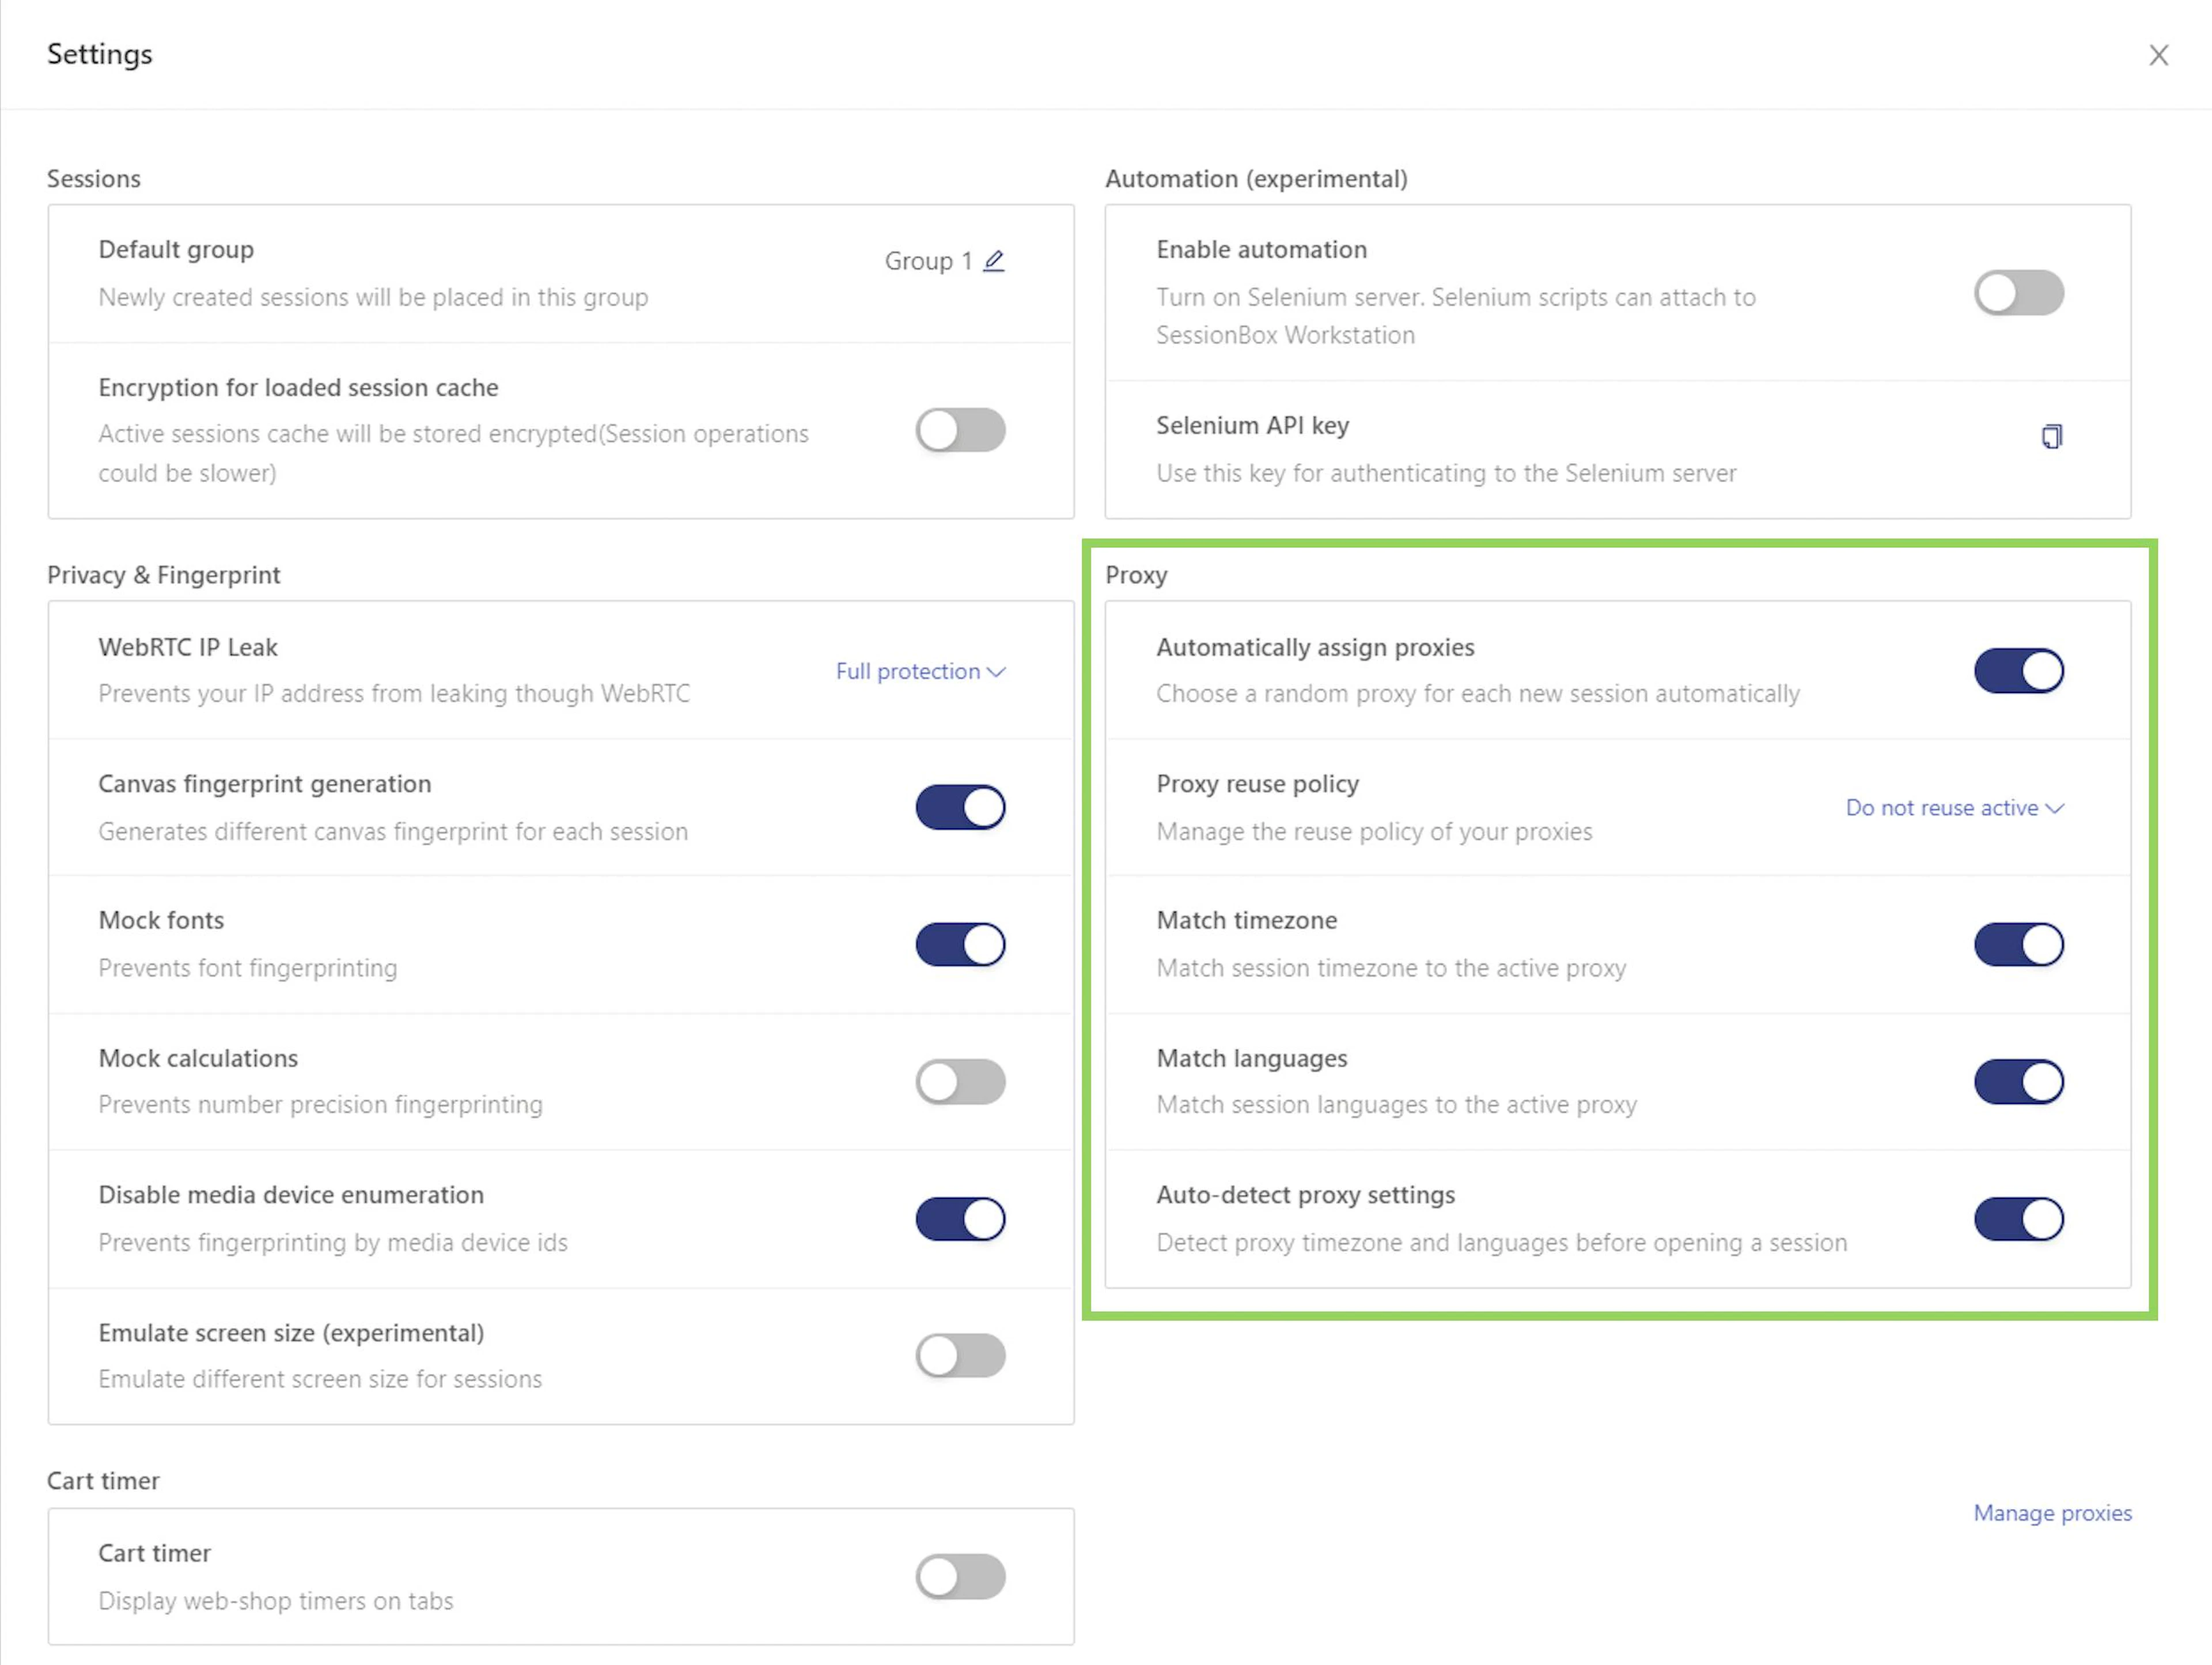Turn off Mock fonts
The image size is (2212, 1665).
960,944
